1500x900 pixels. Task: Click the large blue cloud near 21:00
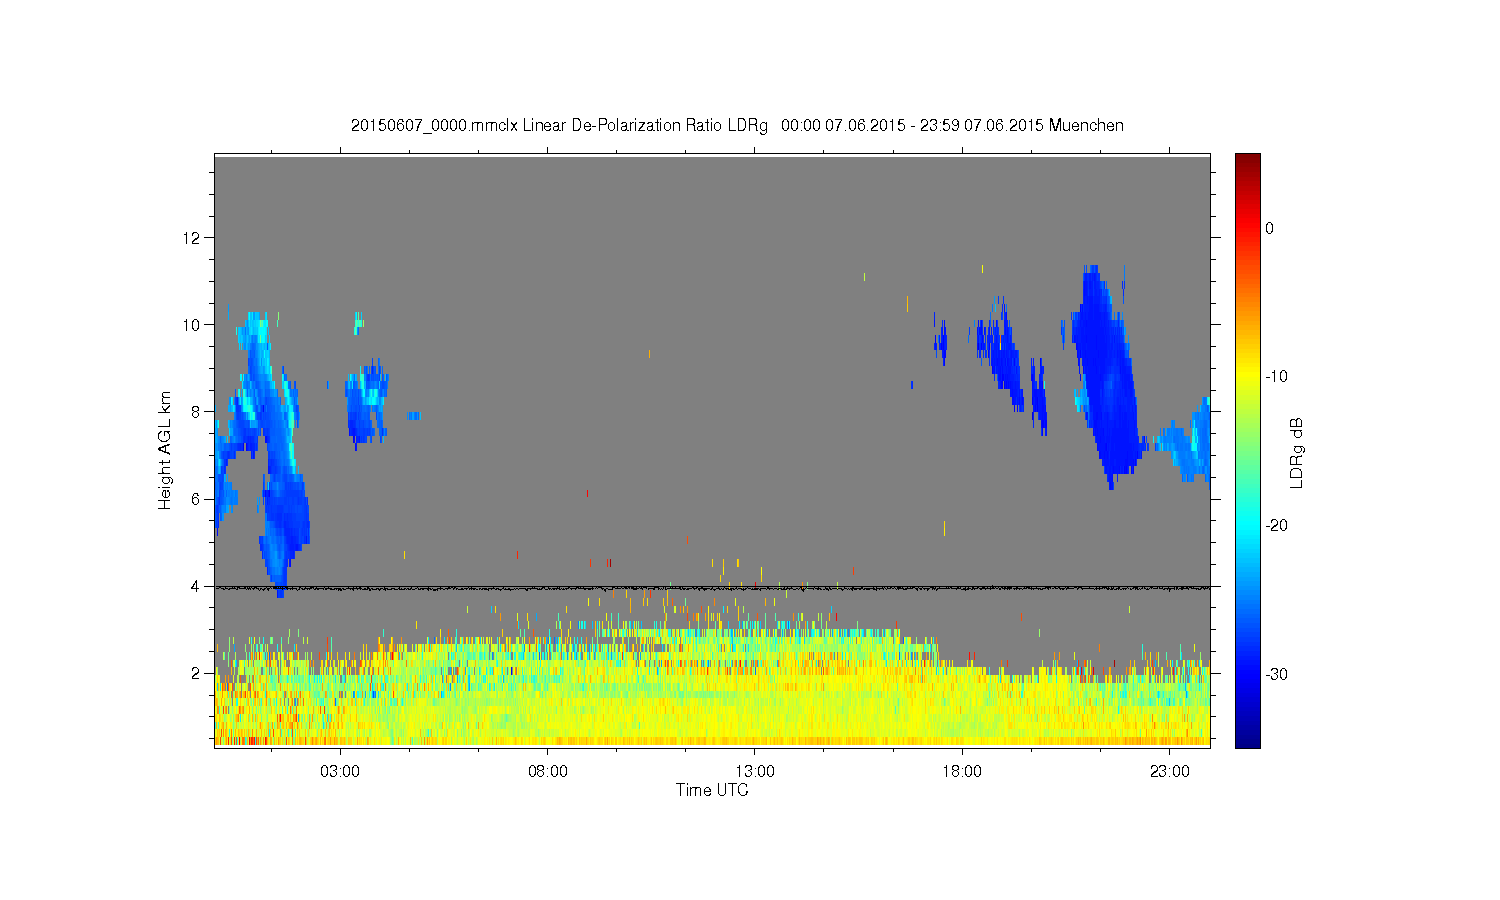coord(1107,375)
